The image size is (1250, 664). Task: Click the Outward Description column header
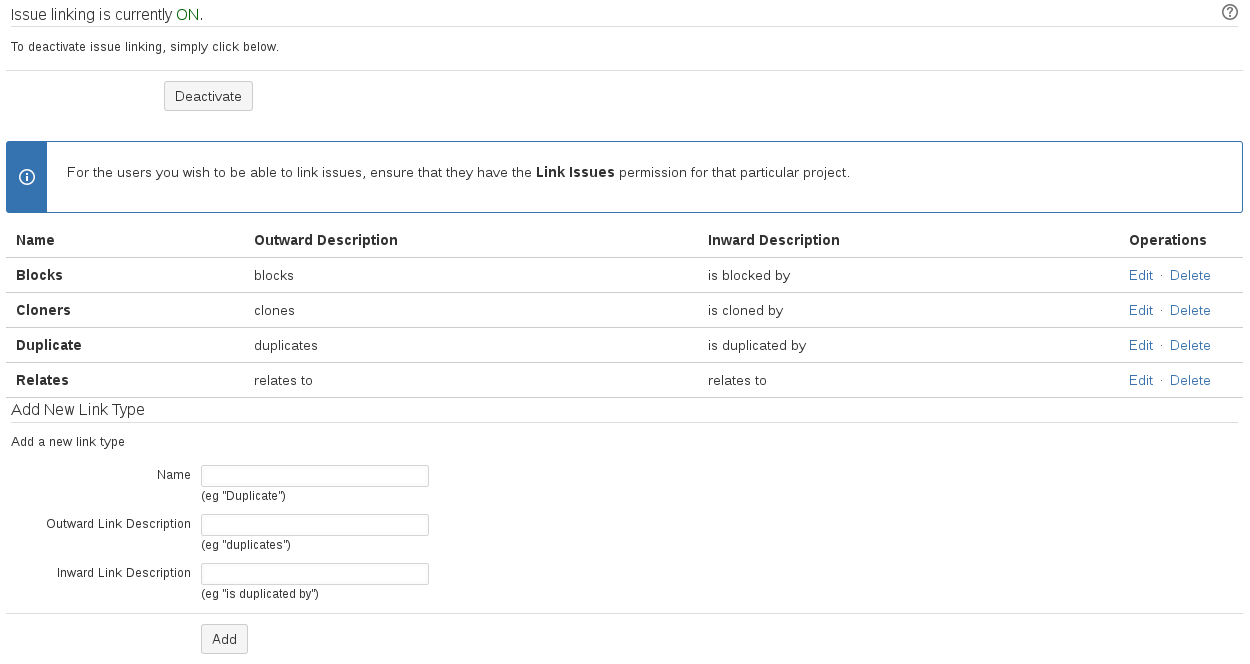tap(326, 240)
